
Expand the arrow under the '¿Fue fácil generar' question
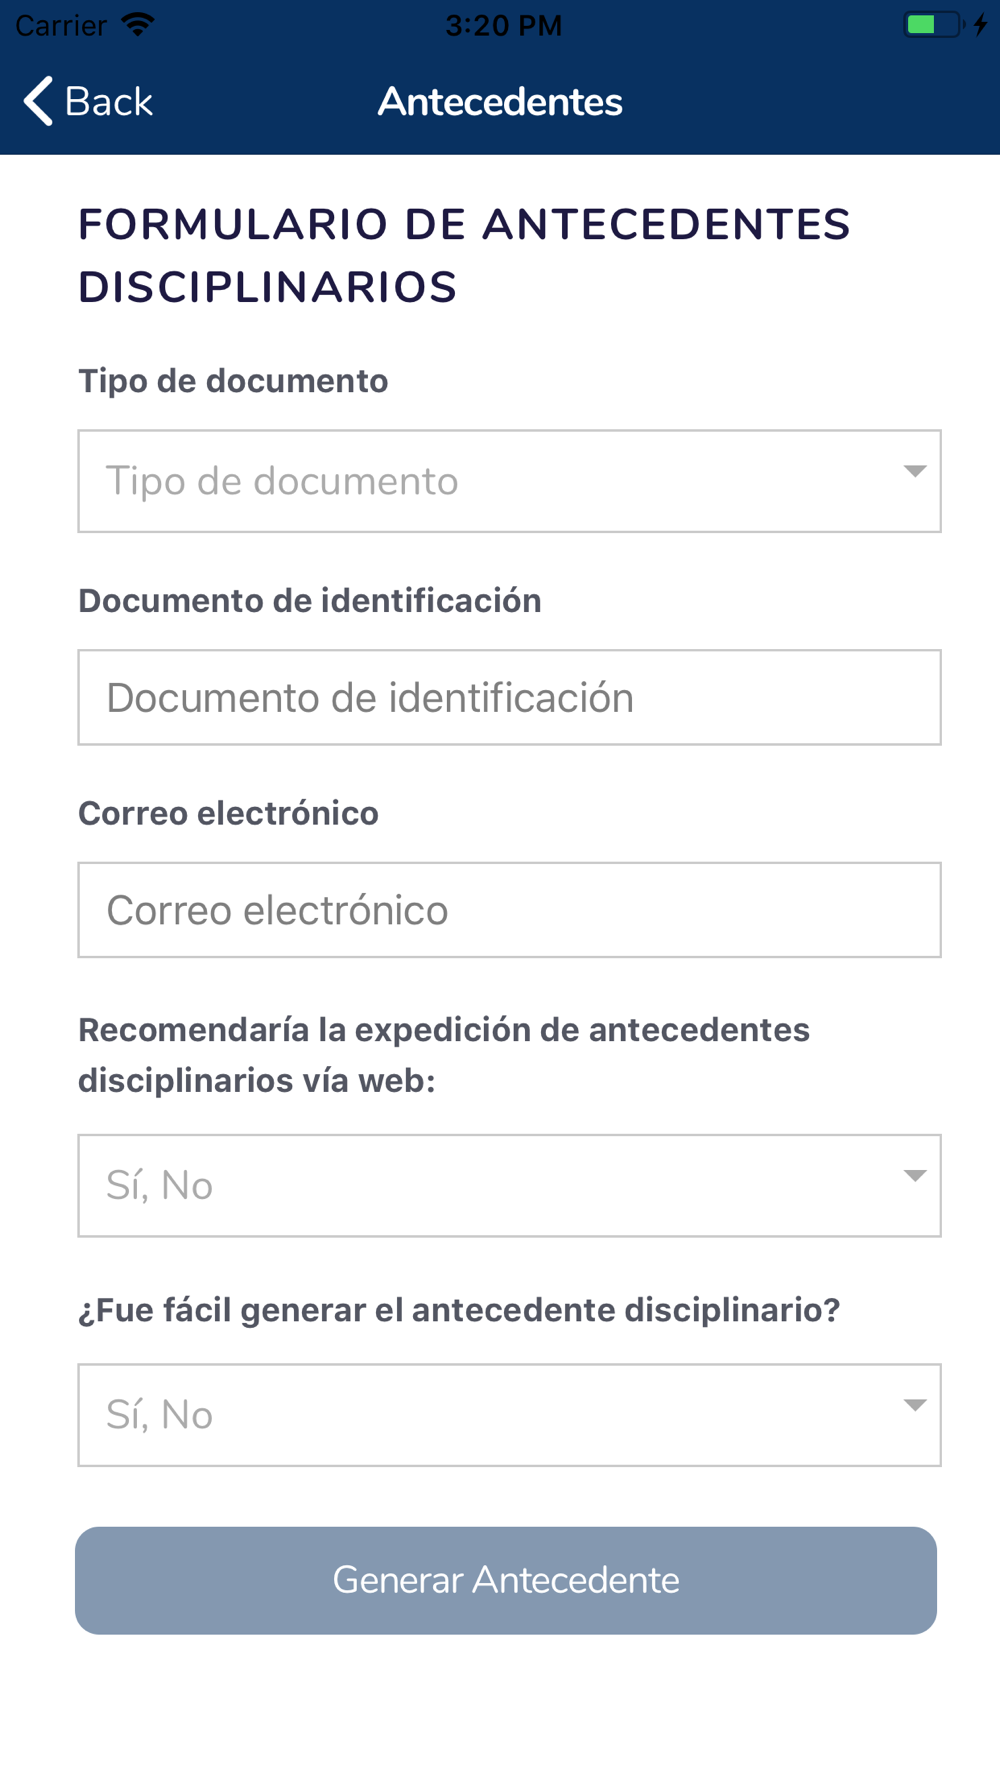pyautogui.click(x=914, y=1405)
